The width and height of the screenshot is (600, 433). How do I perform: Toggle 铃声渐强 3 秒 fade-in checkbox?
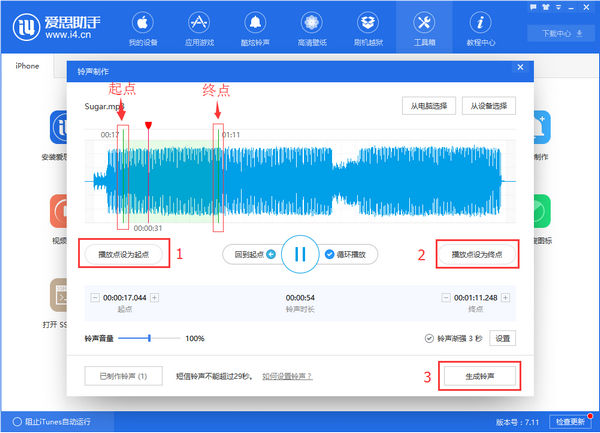point(430,339)
